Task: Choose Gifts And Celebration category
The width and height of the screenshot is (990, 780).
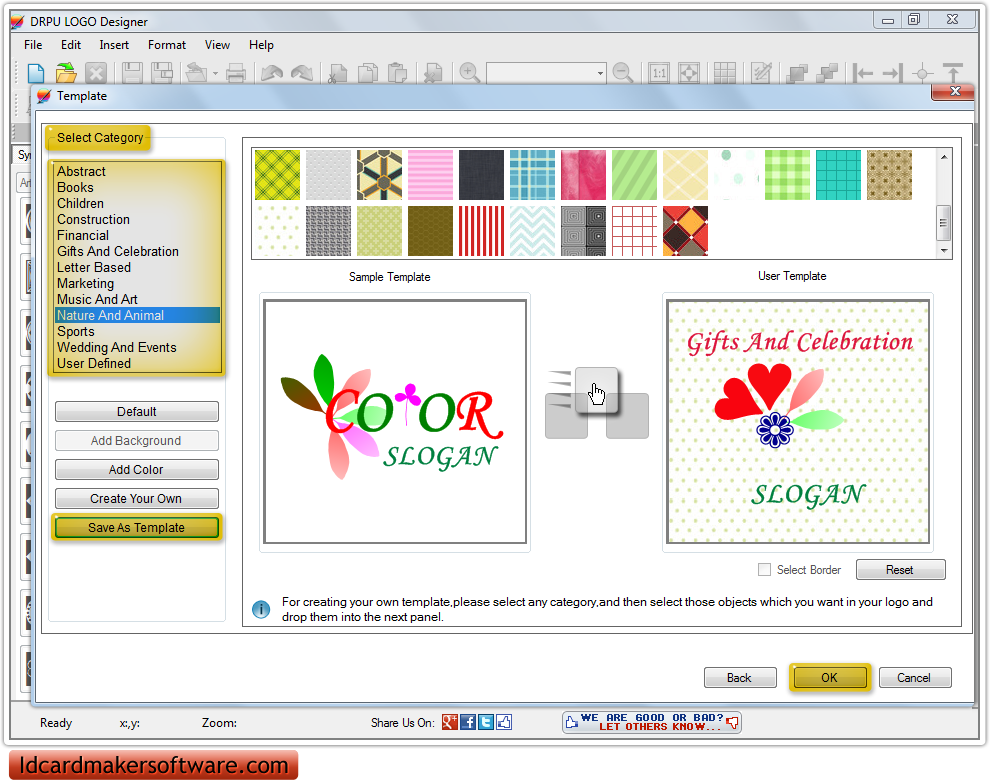Action: pyautogui.click(x=118, y=252)
